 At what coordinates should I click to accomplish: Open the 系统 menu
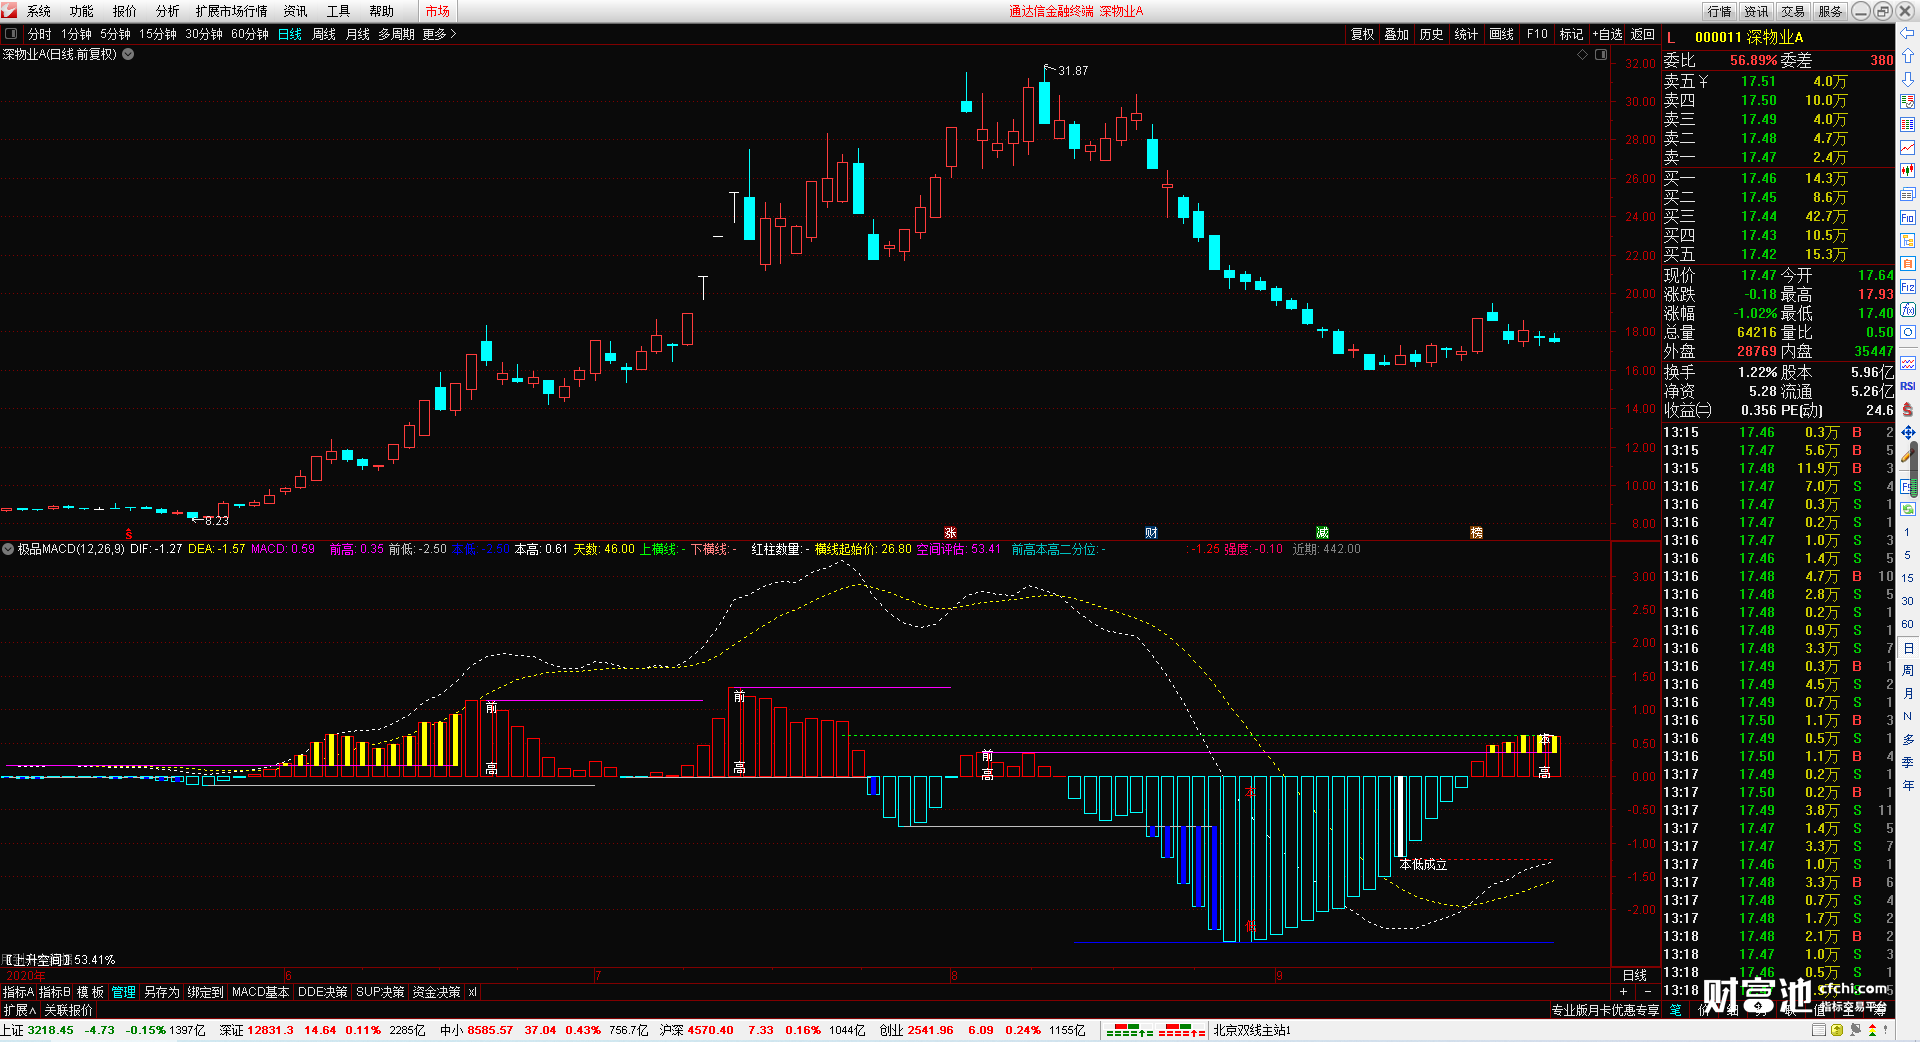pos(39,11)
